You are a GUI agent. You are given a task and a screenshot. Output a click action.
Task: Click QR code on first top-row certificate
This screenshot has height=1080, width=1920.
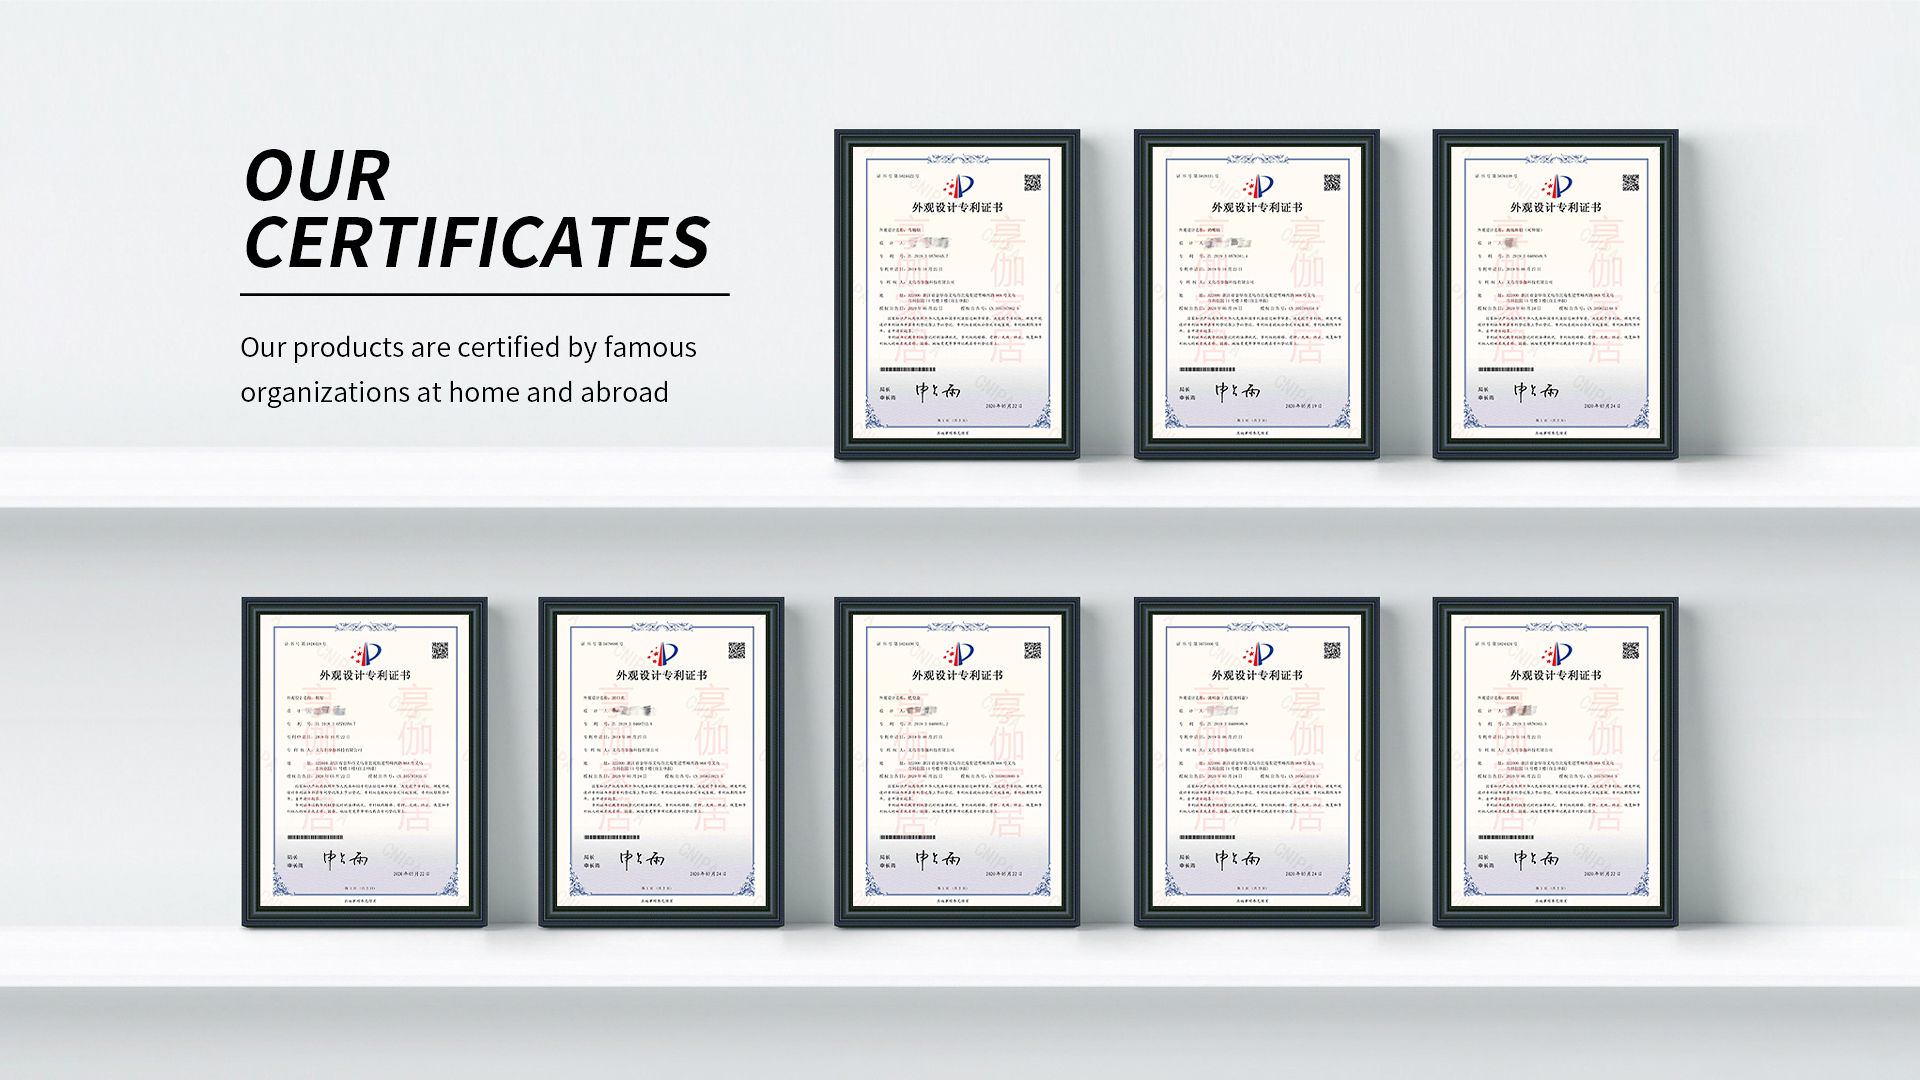[x=1032, y=182]
